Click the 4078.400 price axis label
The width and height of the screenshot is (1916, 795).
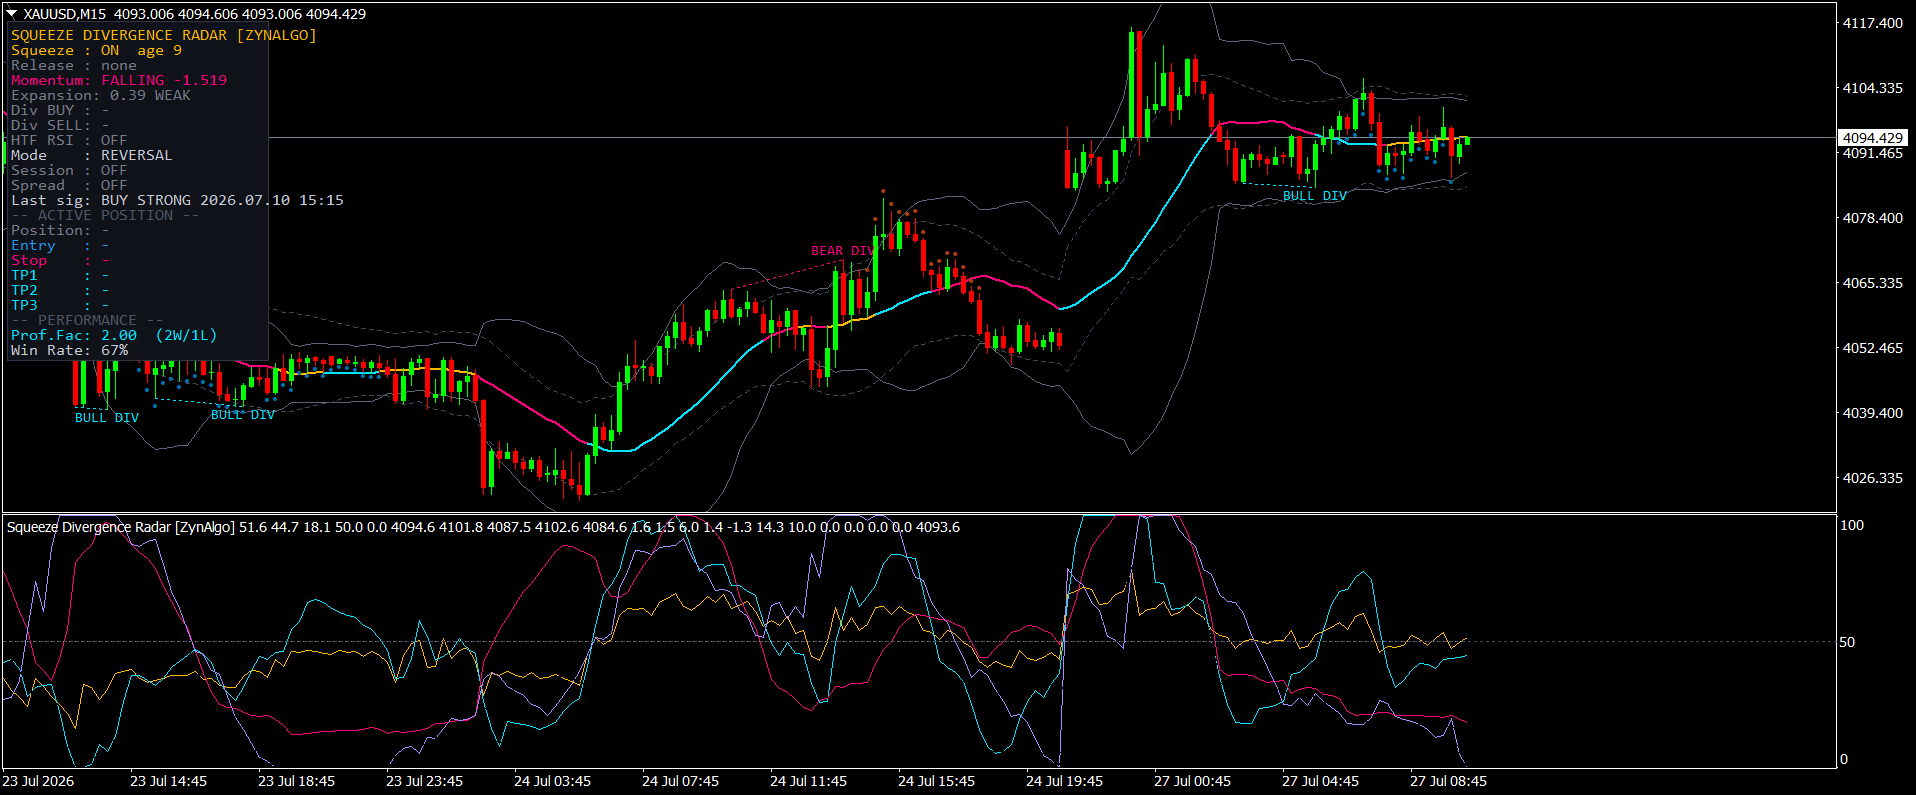point(1873,218)
